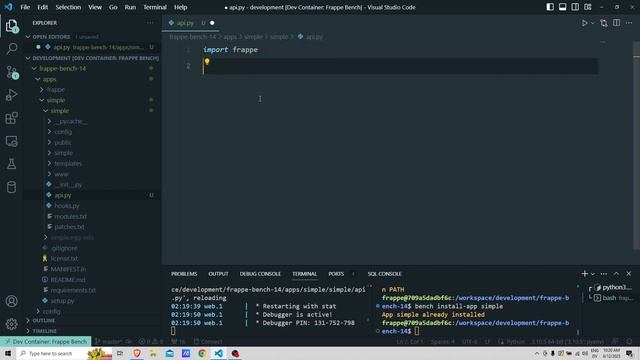Screen dimensions: 640x360
Task: Split the editor to the right
Action: coord(616,23)
